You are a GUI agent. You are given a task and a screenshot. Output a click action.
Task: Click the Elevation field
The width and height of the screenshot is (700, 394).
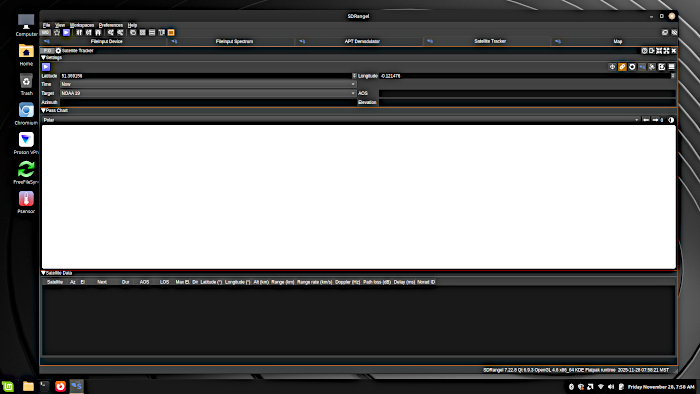pyautogui.click(x=527, y=102)
